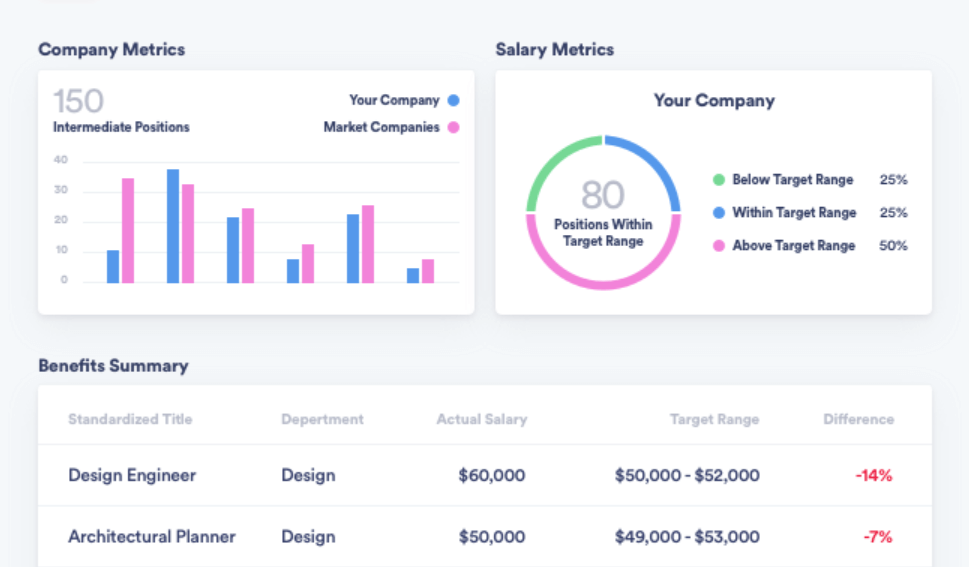The width and height of the screenshot is (969, 567).
Task: Sort by the Standardized Title column header
Action: point(130,419)
